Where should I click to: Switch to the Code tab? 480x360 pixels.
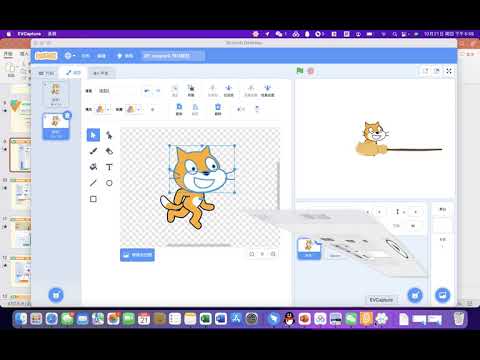pos(46,73)
